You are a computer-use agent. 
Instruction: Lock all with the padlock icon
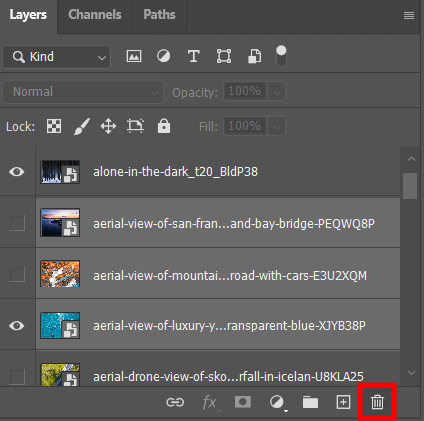[x=164, y=126]
